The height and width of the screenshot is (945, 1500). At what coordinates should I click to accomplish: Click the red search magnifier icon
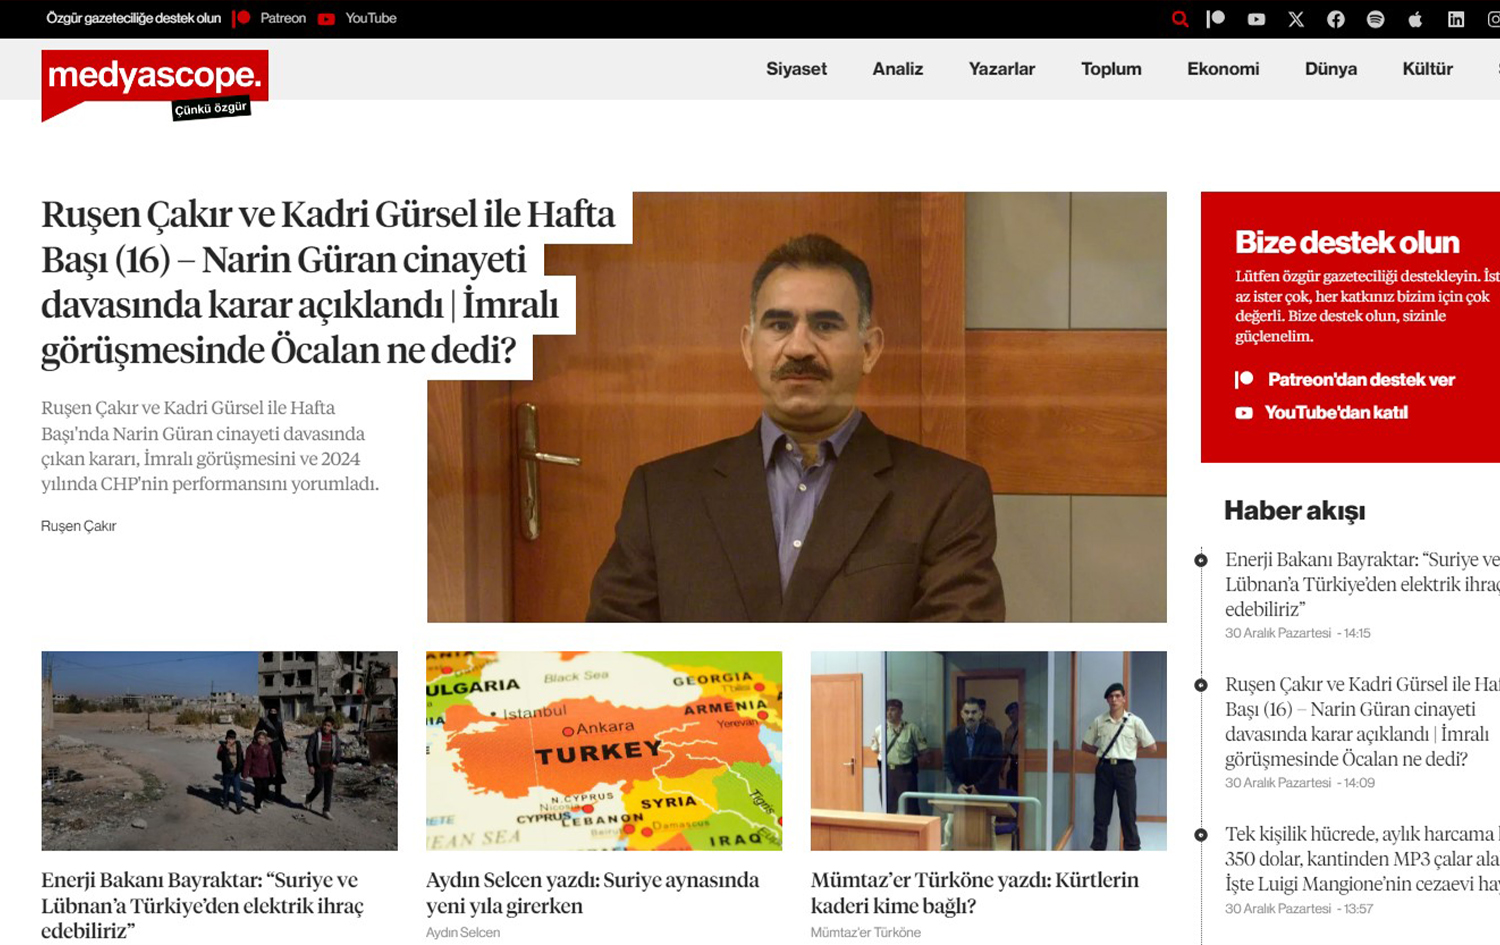(x=1180, y=19)
